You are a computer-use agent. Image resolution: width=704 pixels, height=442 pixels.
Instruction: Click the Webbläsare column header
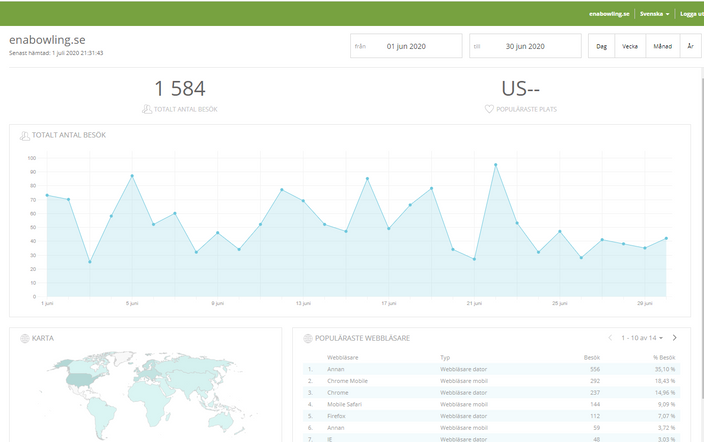click(342, 358)
